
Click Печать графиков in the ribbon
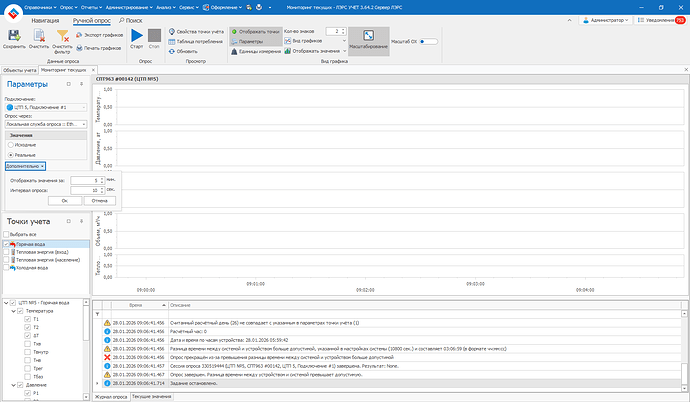coord(98,47)
